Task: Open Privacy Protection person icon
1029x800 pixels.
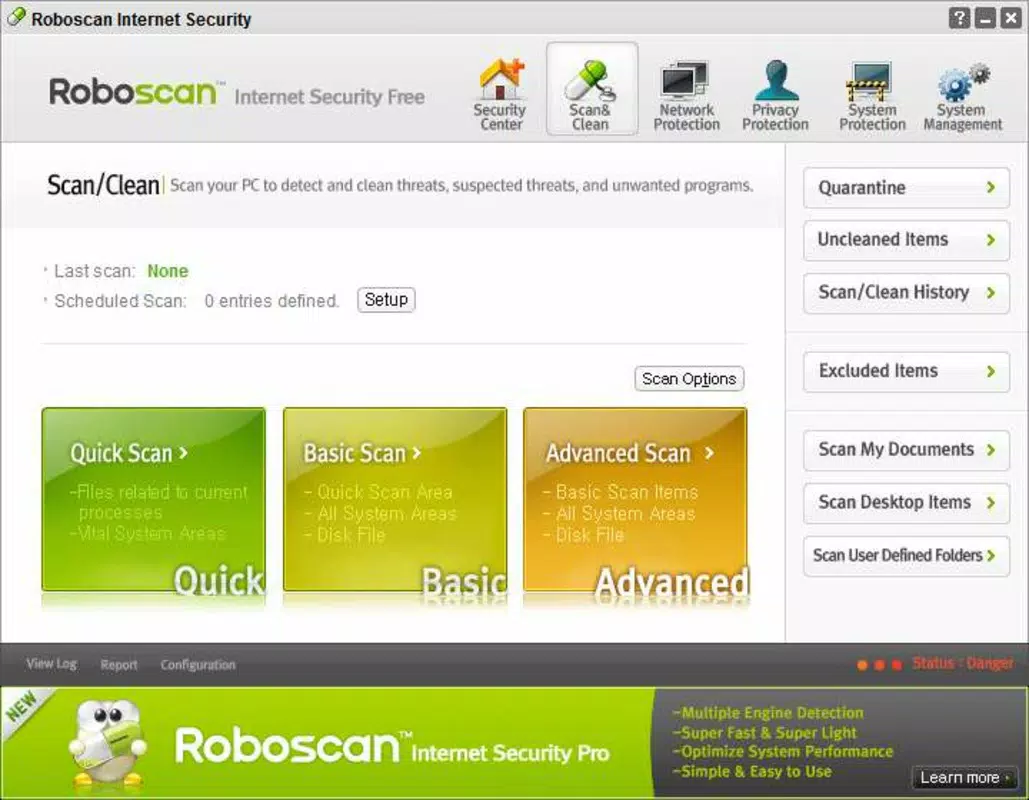Action: point(776,80)
